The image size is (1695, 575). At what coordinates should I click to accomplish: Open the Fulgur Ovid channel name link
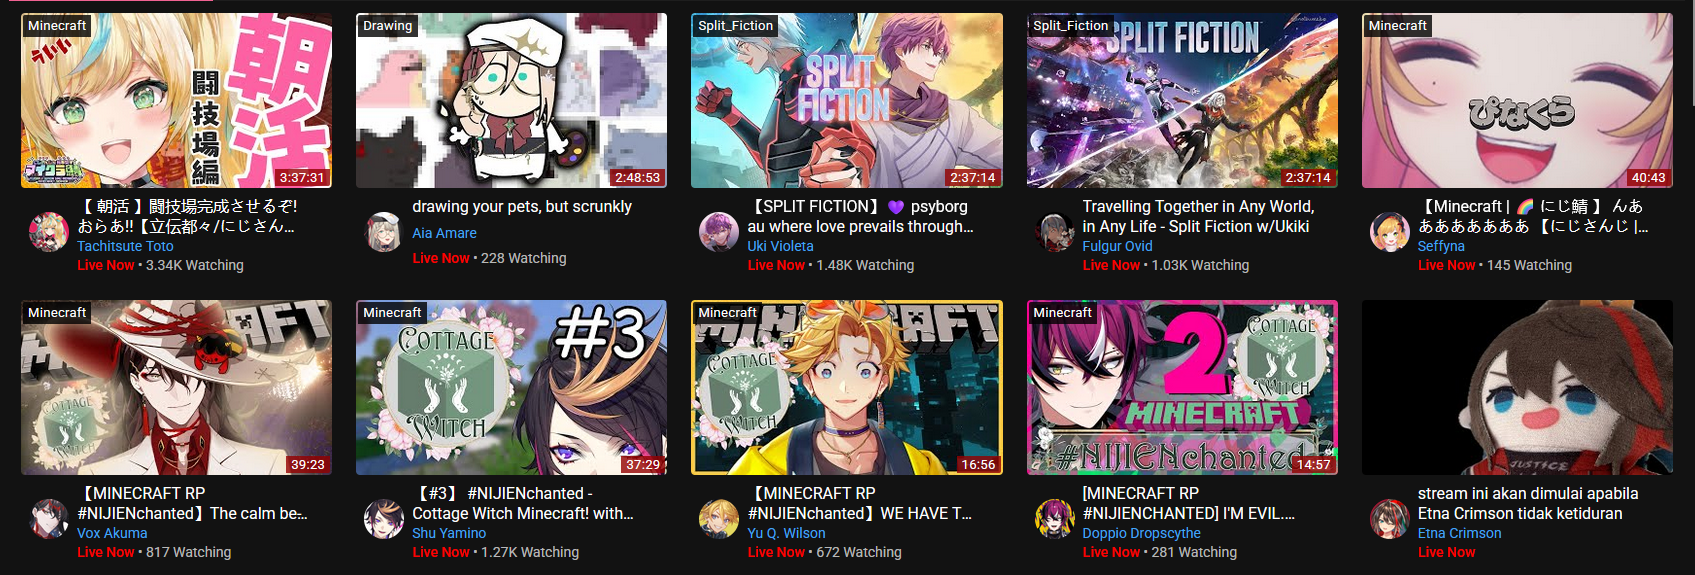click(1117, 246)
